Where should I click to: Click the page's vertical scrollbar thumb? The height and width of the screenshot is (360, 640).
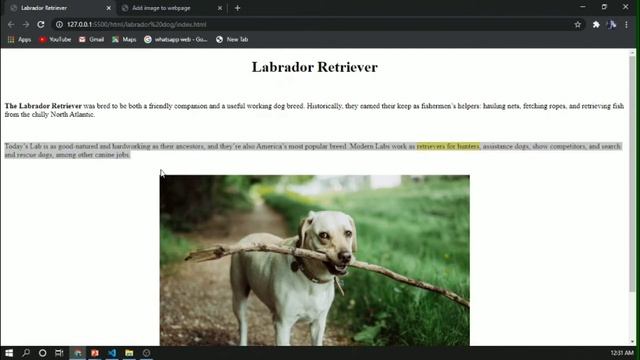pyautogui.click(x=632, y=173)
